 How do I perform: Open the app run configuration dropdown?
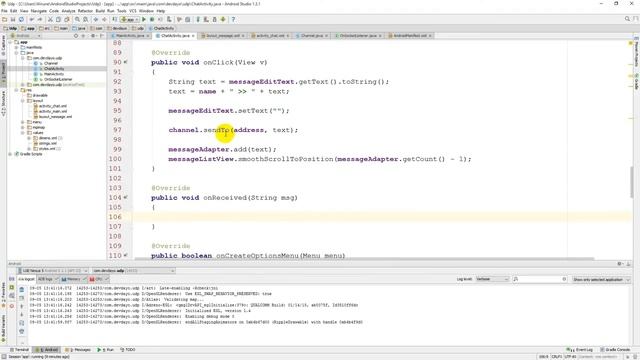129,19
